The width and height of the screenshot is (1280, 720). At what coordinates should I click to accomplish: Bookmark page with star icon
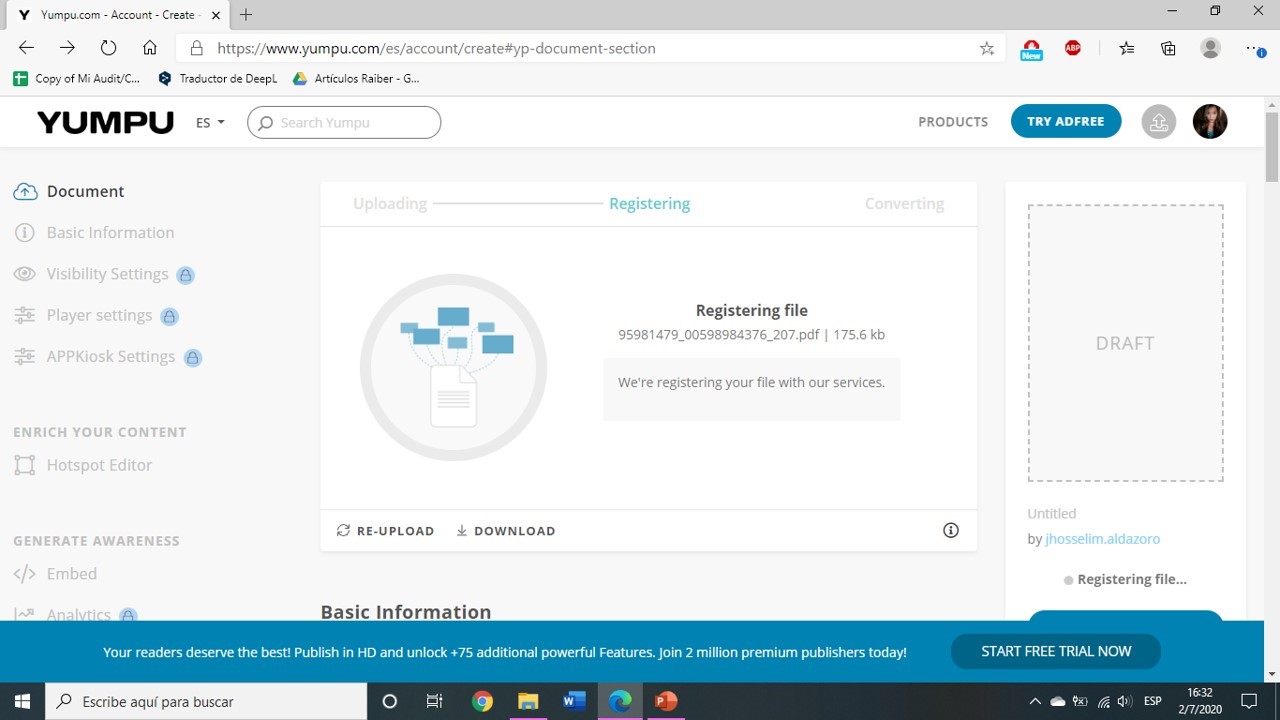[x=987, y=48]
